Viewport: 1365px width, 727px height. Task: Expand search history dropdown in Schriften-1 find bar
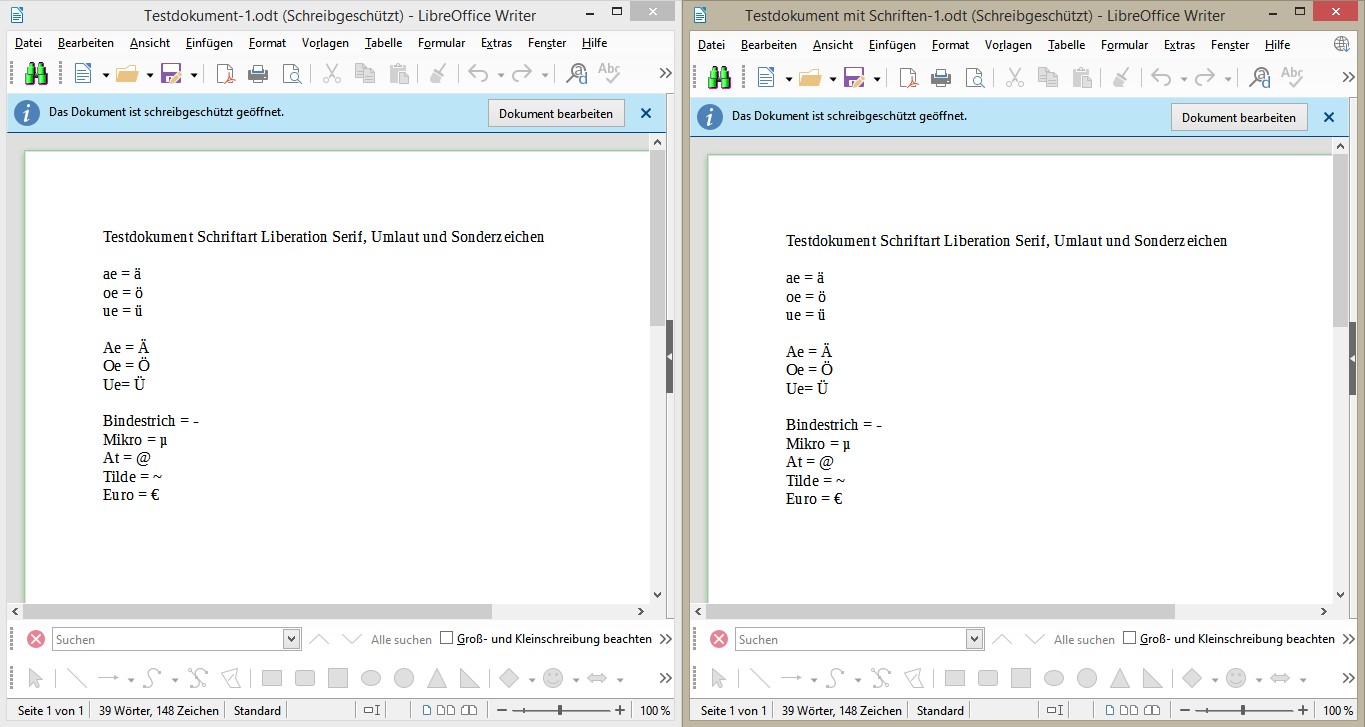point(975,639)
